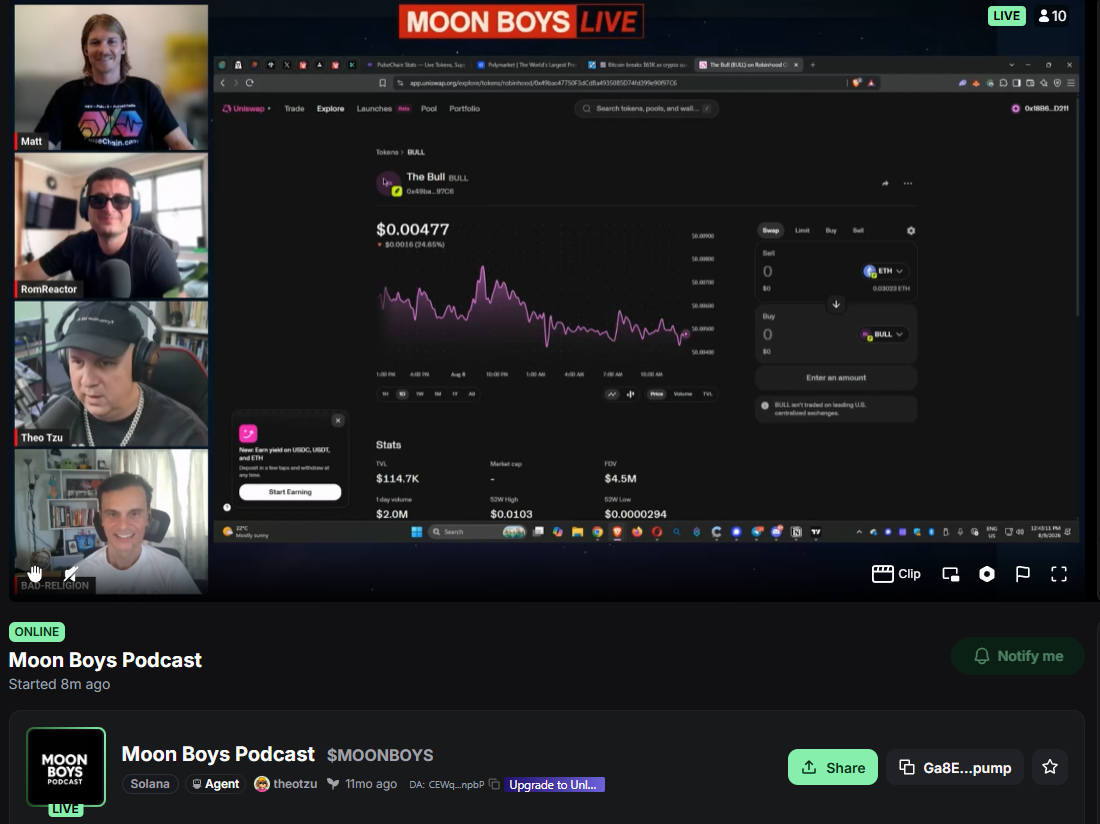1100x824 pixels.
Task: Expand the BULL token selector dropdown
Action: coord(883,335)
